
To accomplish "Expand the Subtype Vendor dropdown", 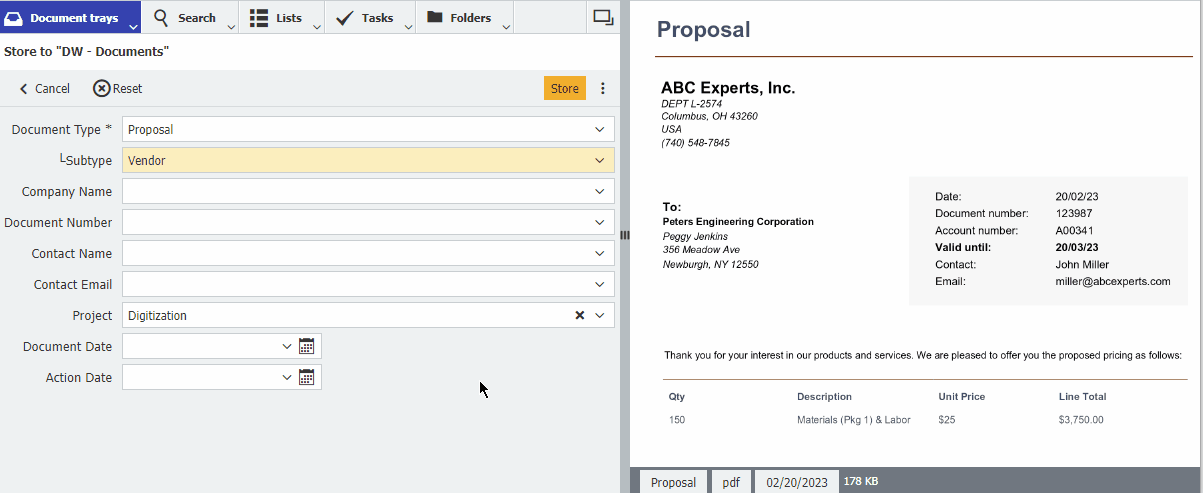I will pyautogui.click(x=599, y=160).
